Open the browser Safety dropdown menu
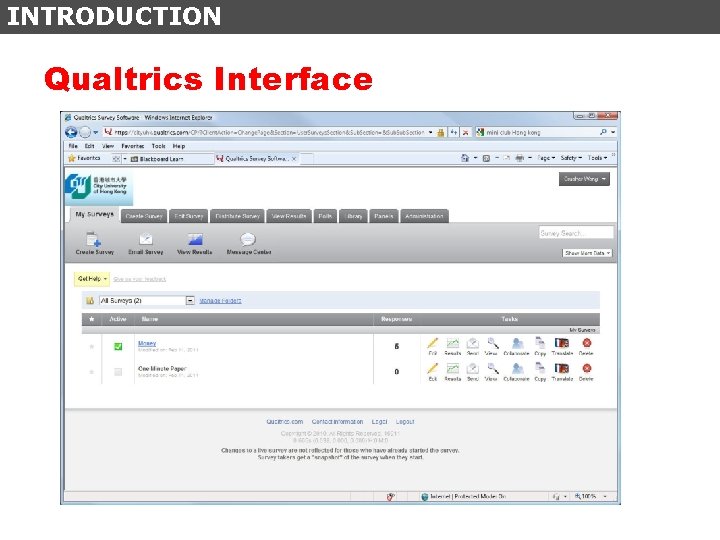 point(571,158)
